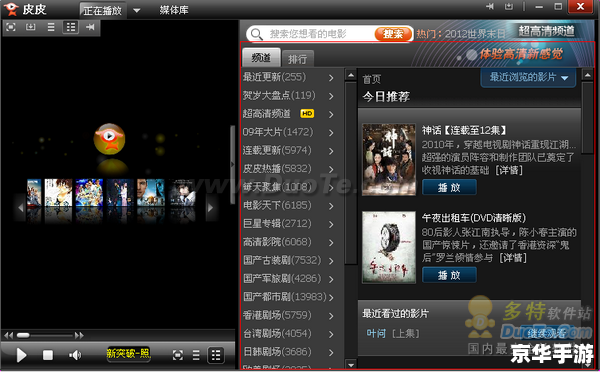Image resolution: width=600 pixels, height=372 pixels.
Task: Click the magnifier icon in search box
Action: pos(257,34)
